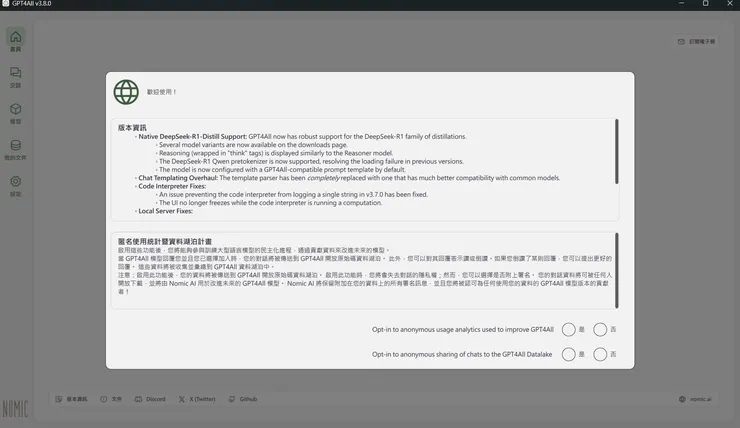The image size is (740, 428).
Task: Click the newsletter subscribe mail button
Action: point(697,42)
